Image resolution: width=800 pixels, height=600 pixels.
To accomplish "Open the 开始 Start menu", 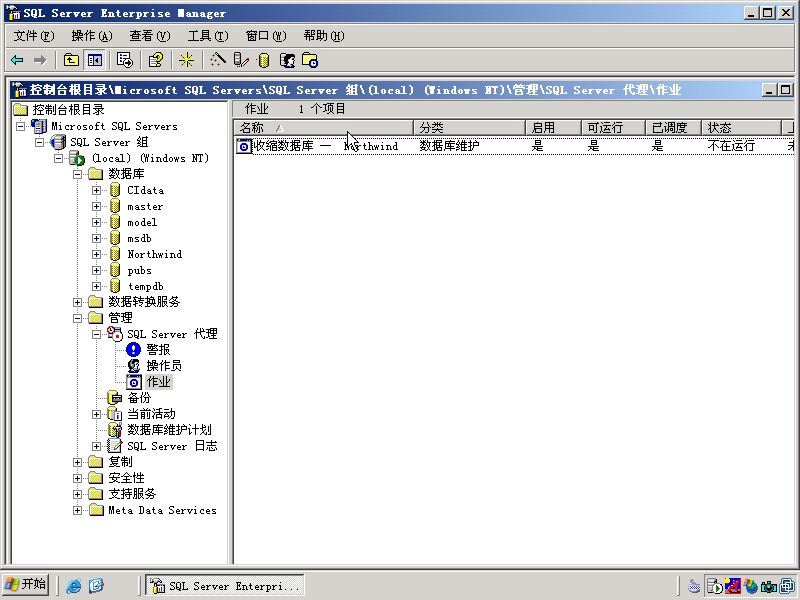I will [x=25, y=584].
